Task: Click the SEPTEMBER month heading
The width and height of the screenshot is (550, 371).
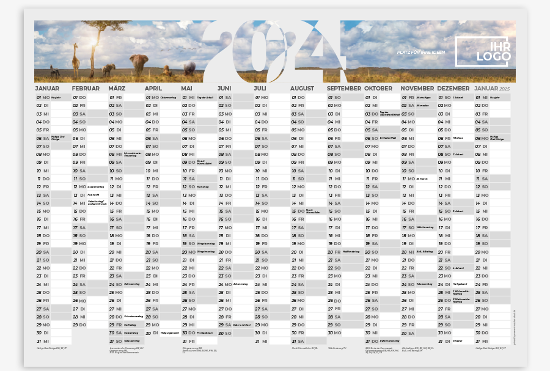Action: point(344,88)
